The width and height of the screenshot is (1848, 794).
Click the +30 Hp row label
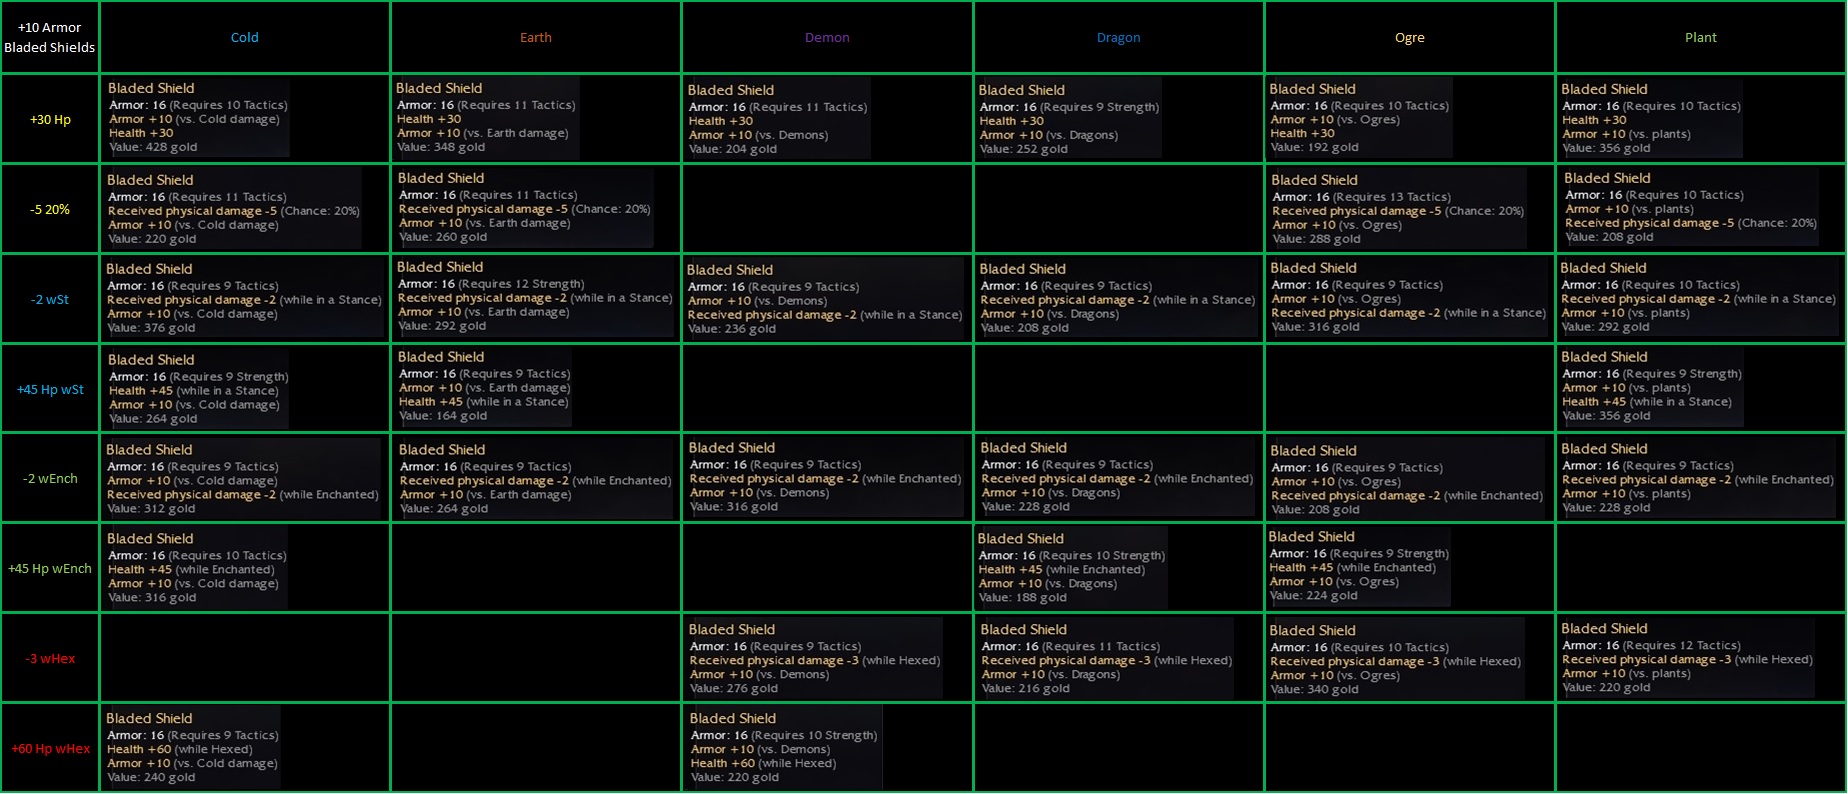[50, 120]
